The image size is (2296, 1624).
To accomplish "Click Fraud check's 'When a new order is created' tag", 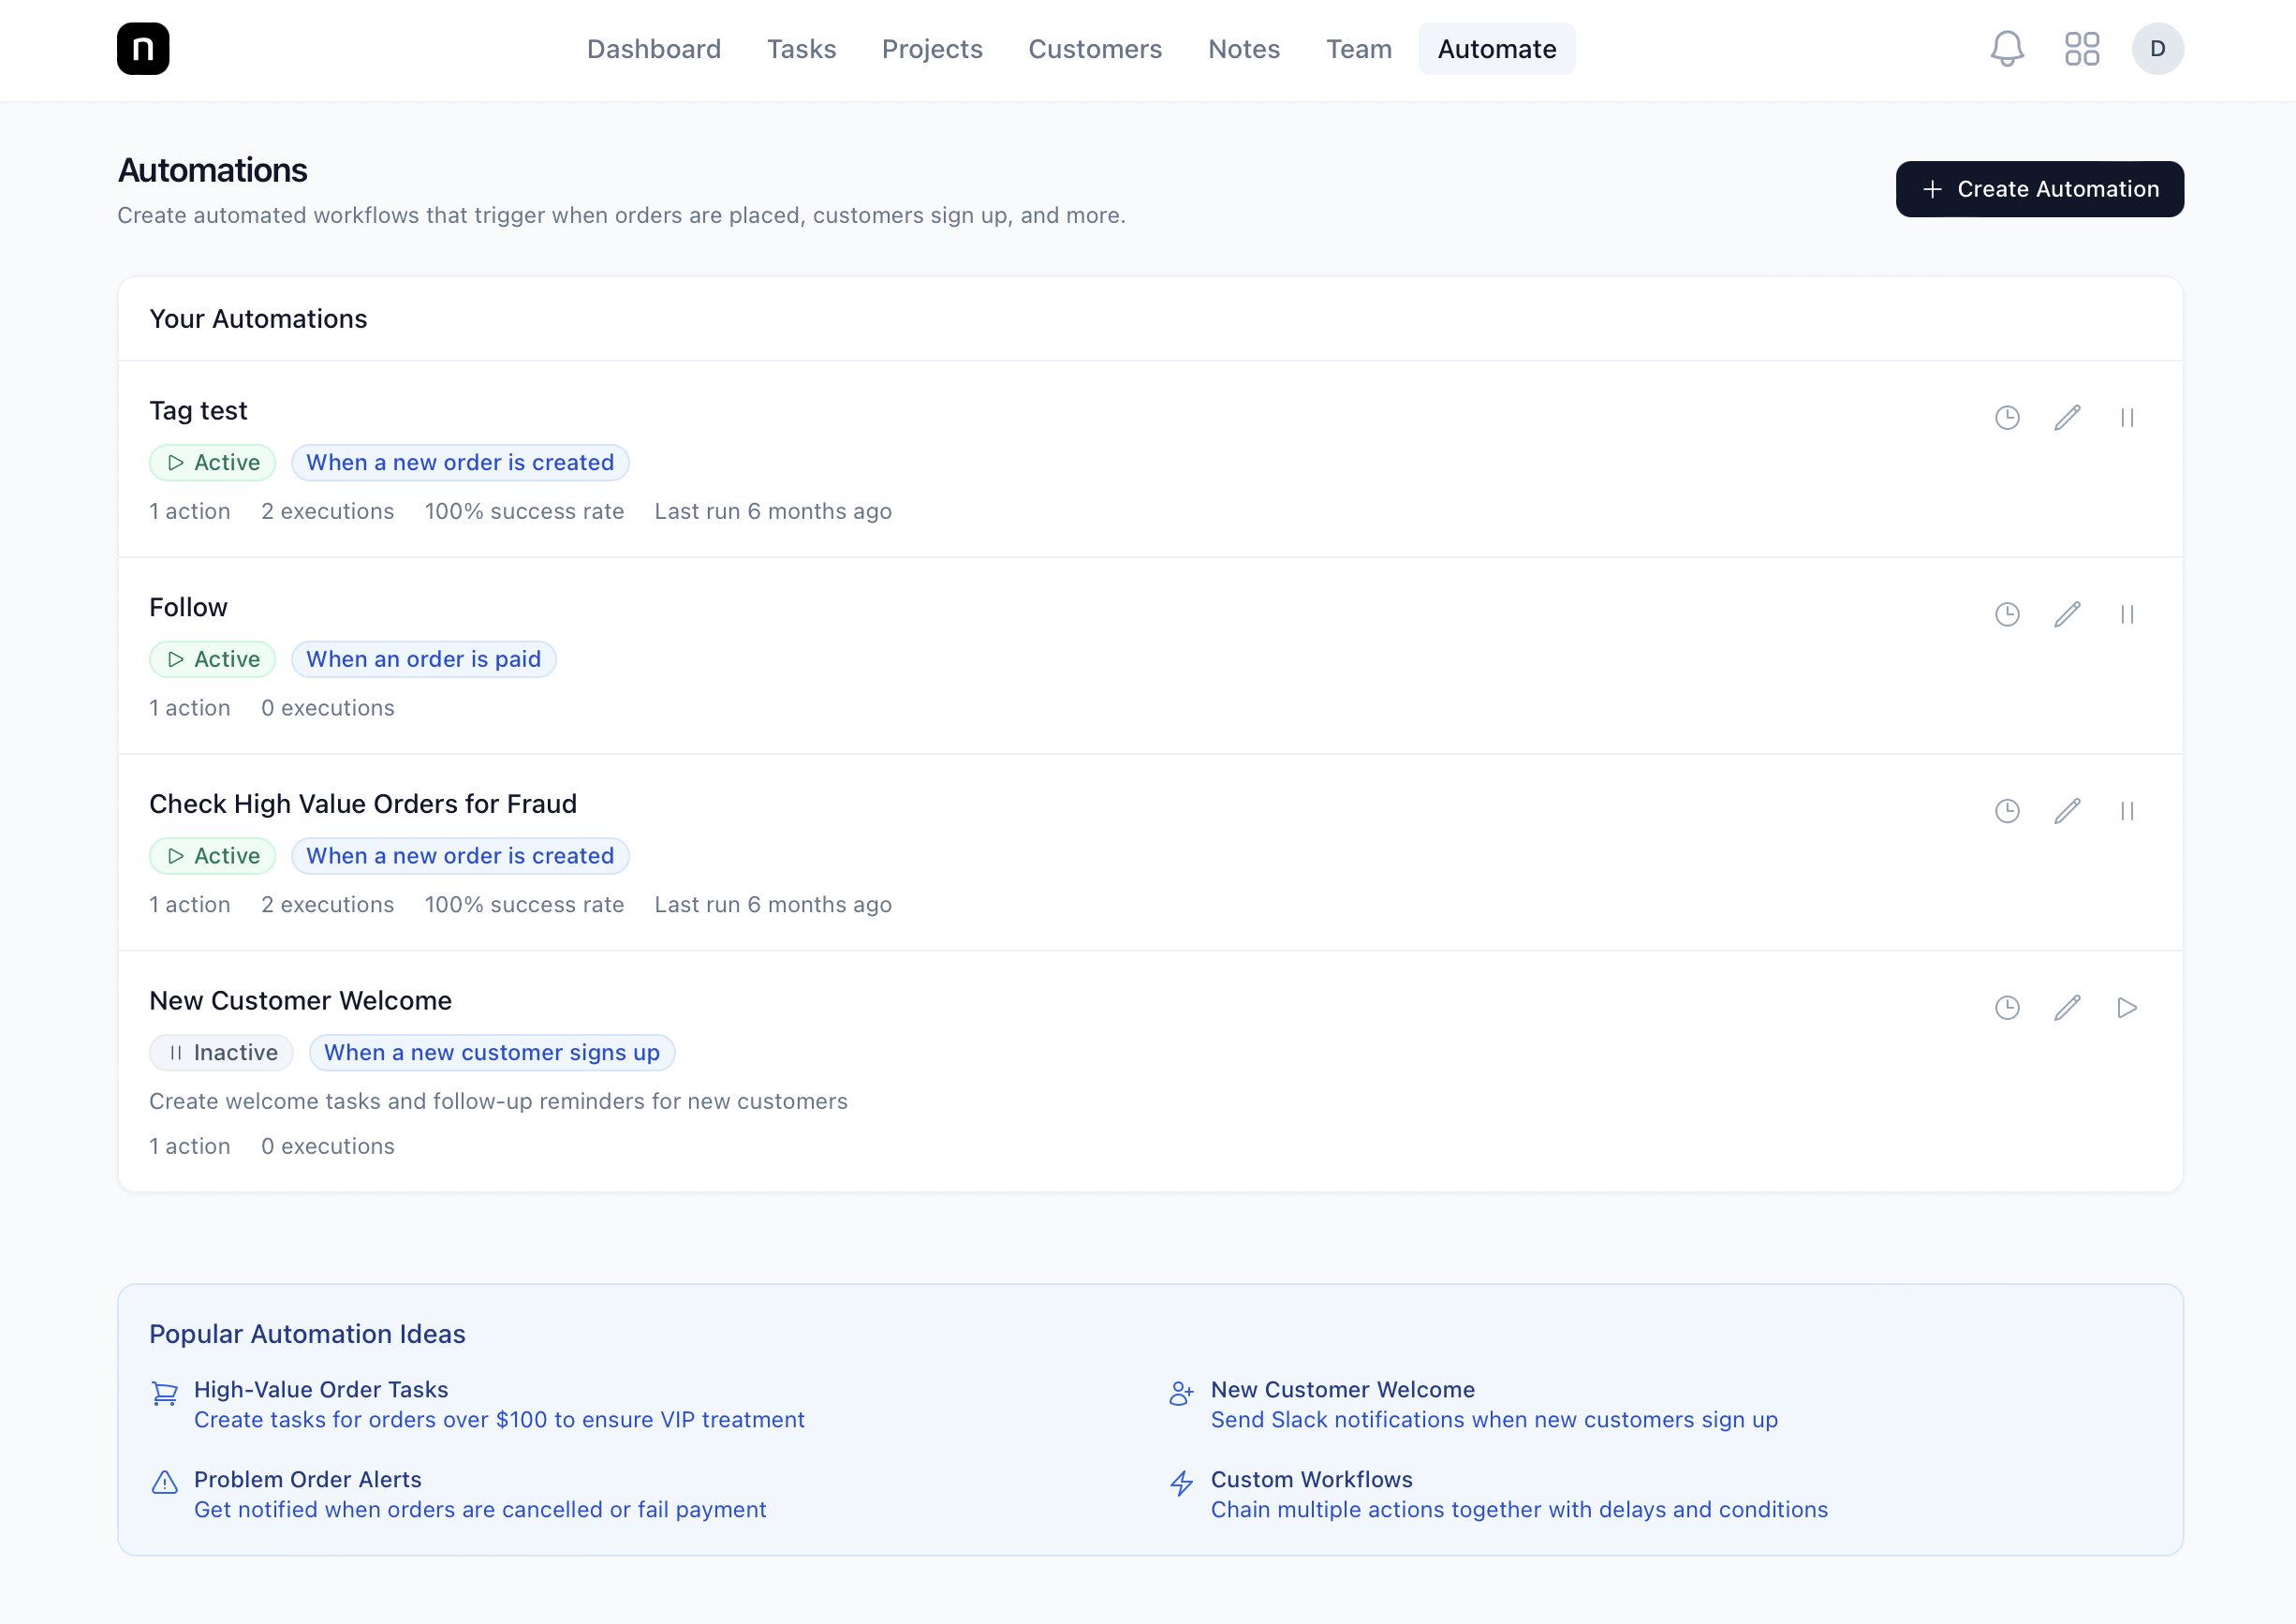I will tap(460, 856).
